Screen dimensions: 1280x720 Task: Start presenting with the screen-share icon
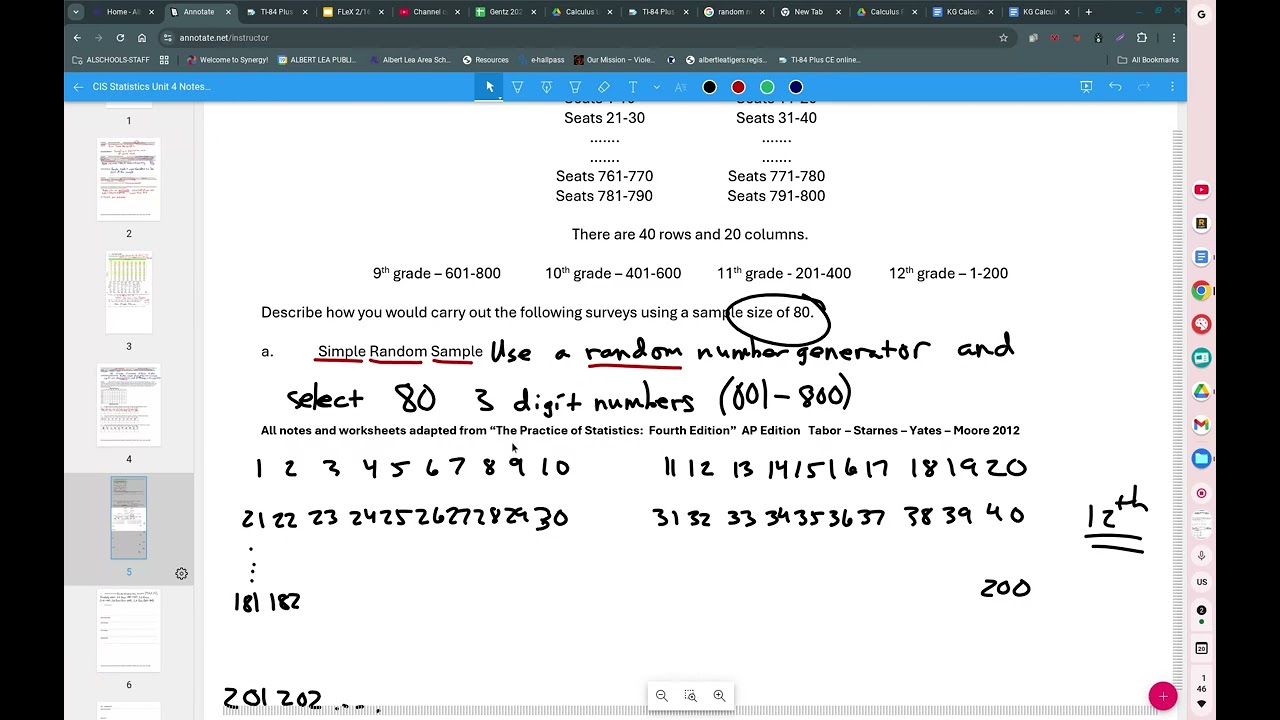click(x=1086, y=87)
